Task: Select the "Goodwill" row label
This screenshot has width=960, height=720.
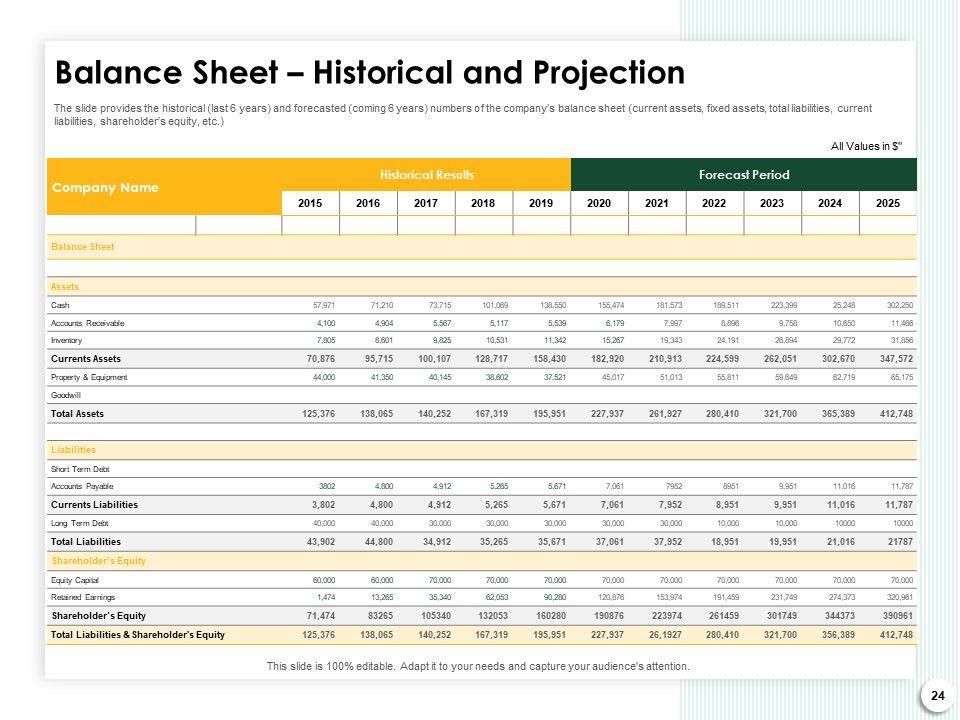Action: click(68, 395)
